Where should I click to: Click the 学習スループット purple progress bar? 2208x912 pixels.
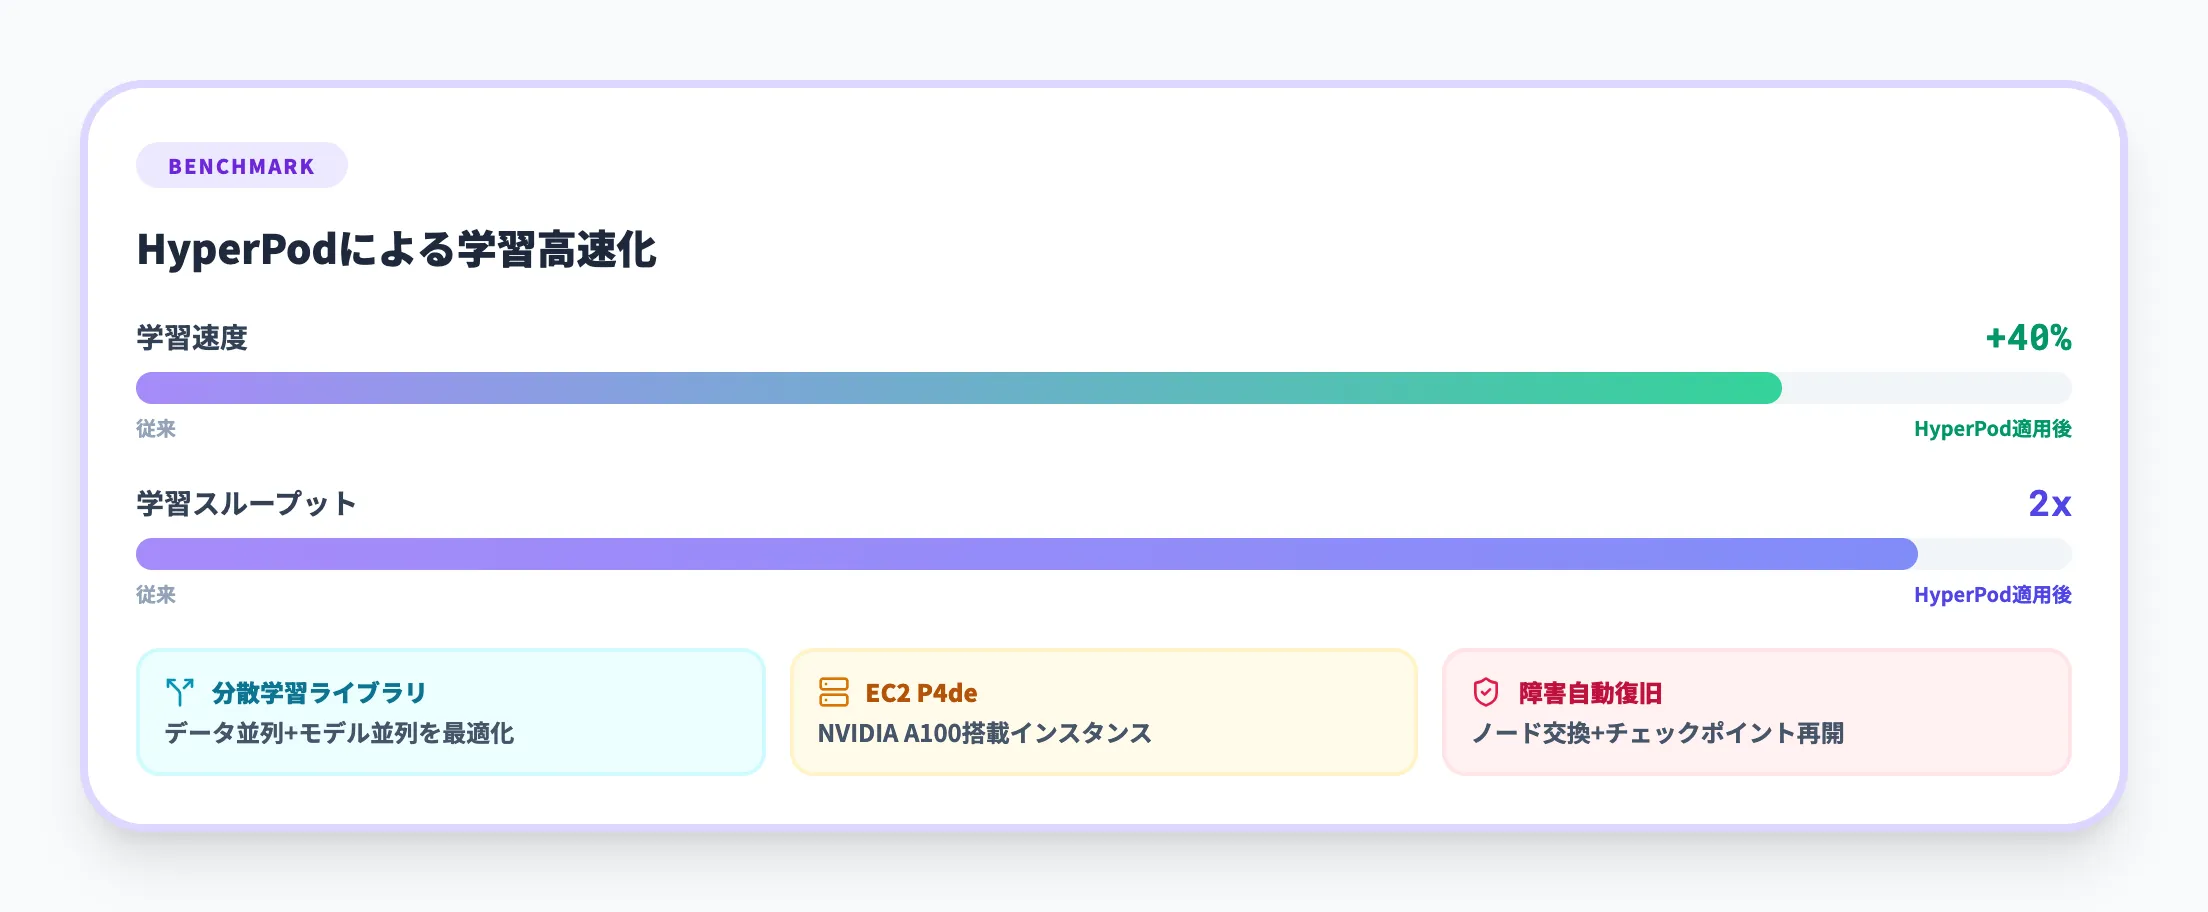coord(1026,554)
